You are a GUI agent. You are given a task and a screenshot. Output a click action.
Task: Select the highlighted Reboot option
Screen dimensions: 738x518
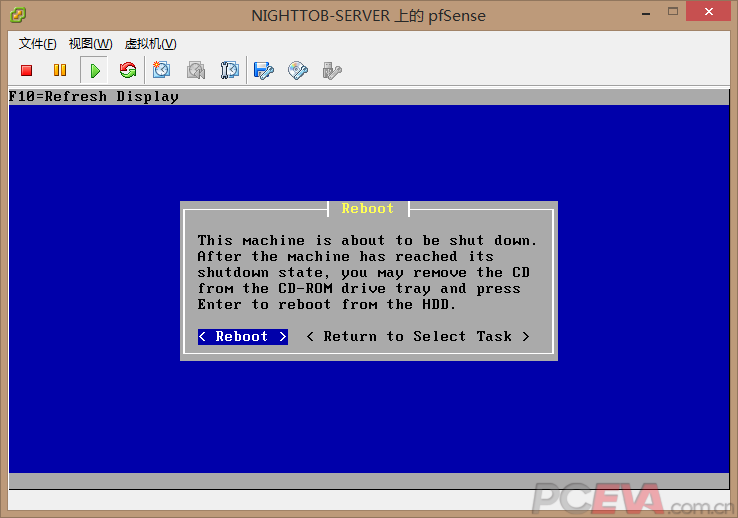click(242, 337)
